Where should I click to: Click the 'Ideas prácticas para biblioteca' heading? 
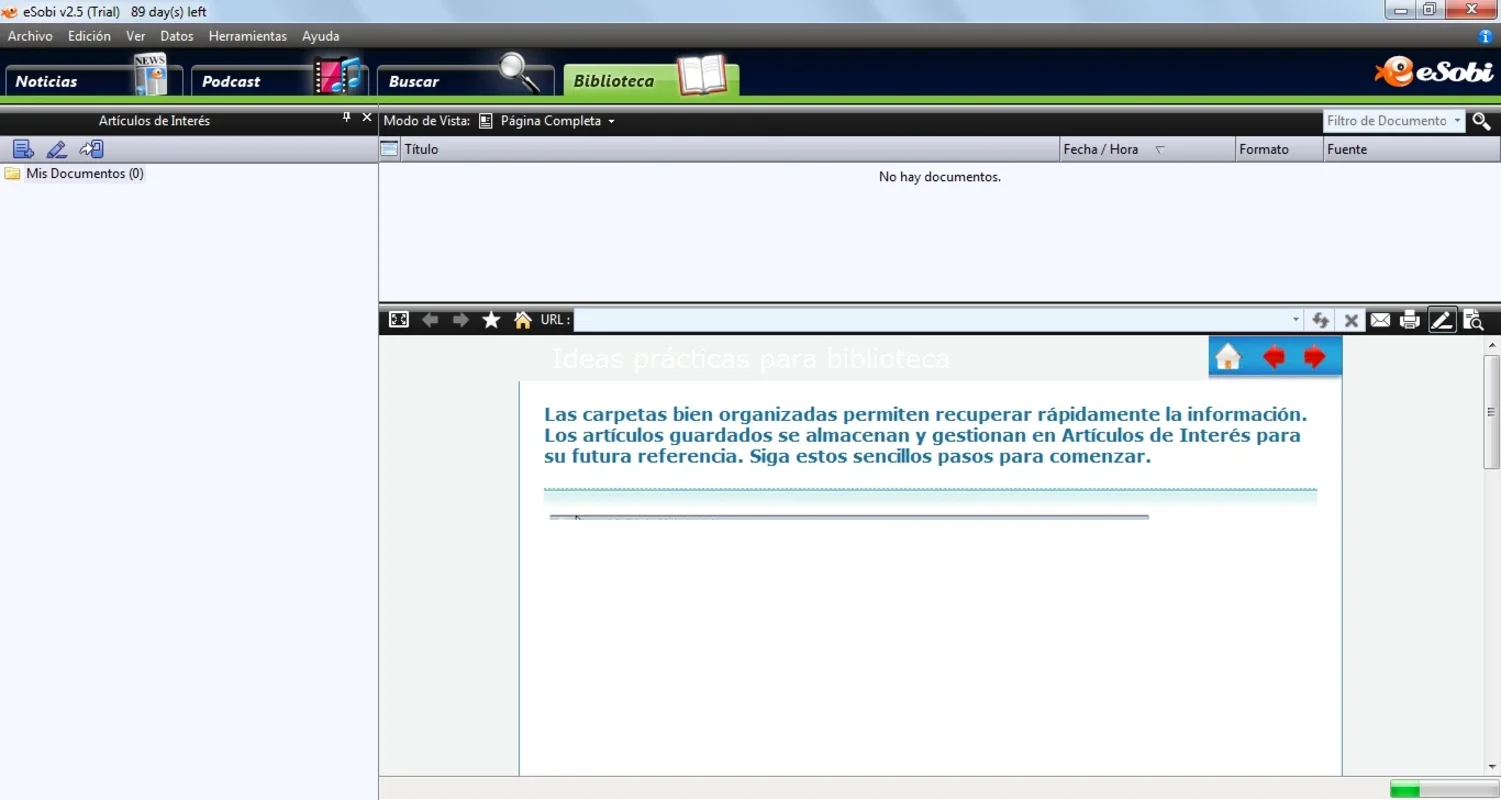tap(750, 358)
